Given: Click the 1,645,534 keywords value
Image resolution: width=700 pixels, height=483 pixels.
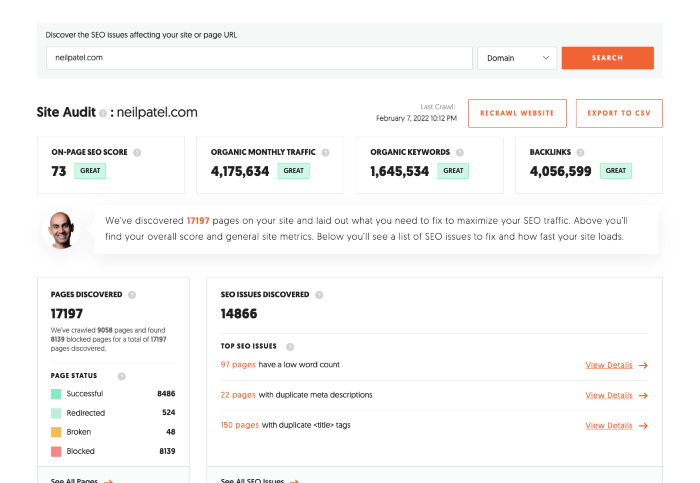Looking at the screenshot, I should click(x=400, y=171).
